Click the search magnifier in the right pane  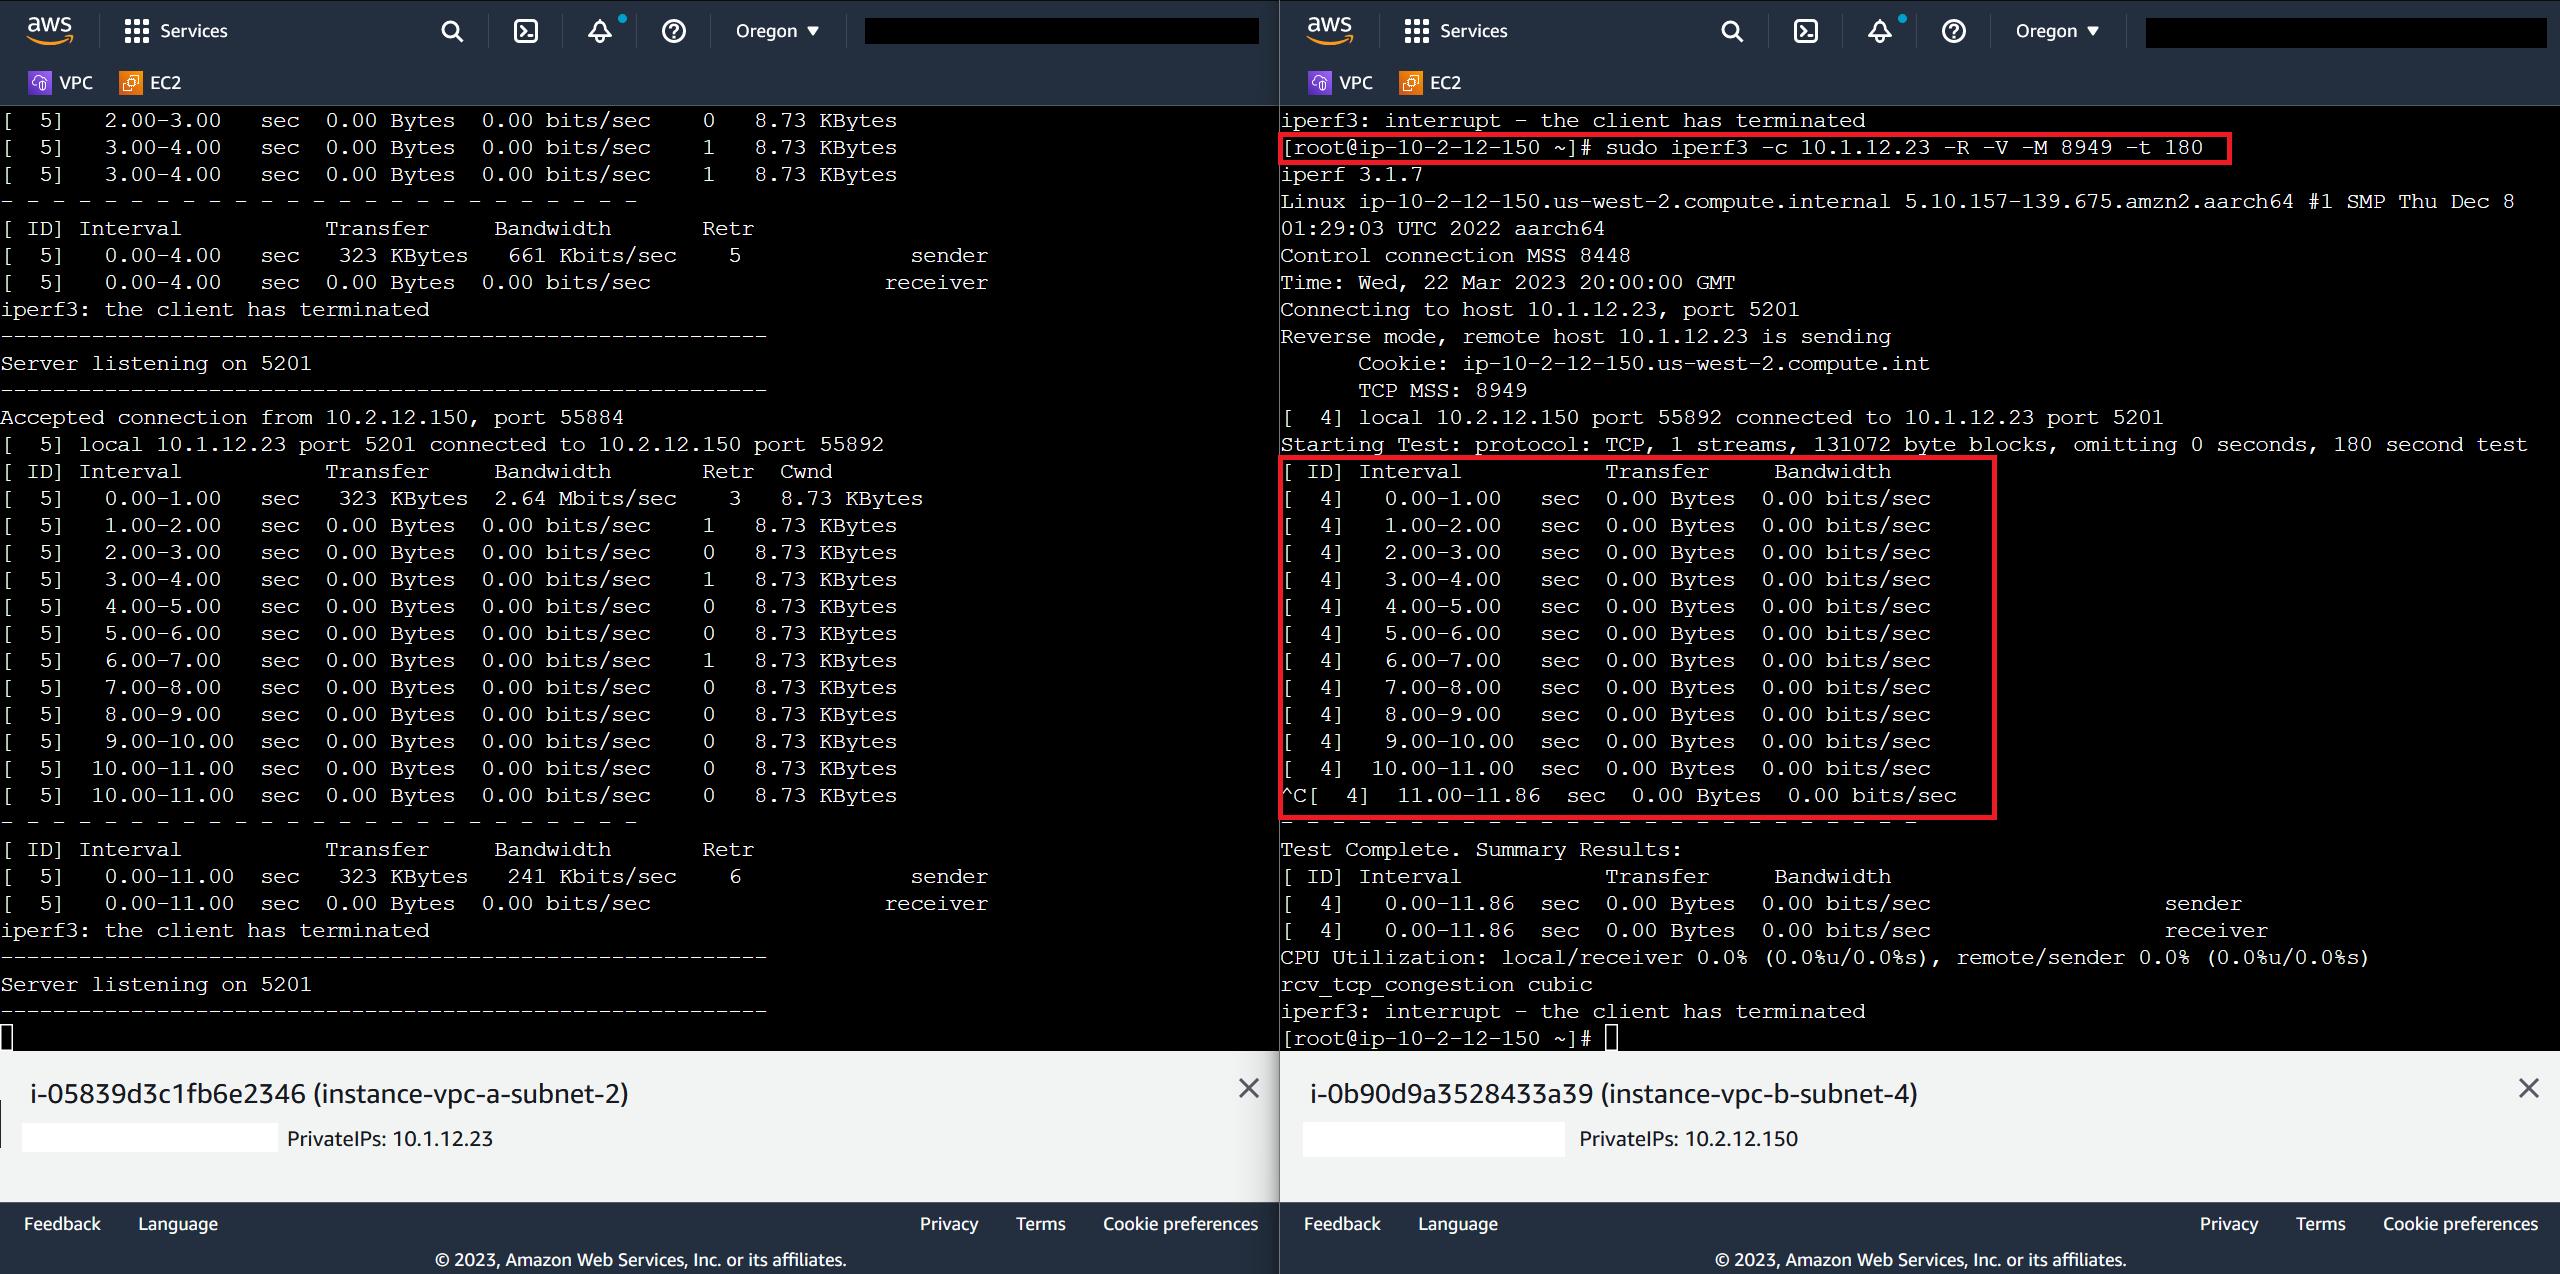[1731, 31]
